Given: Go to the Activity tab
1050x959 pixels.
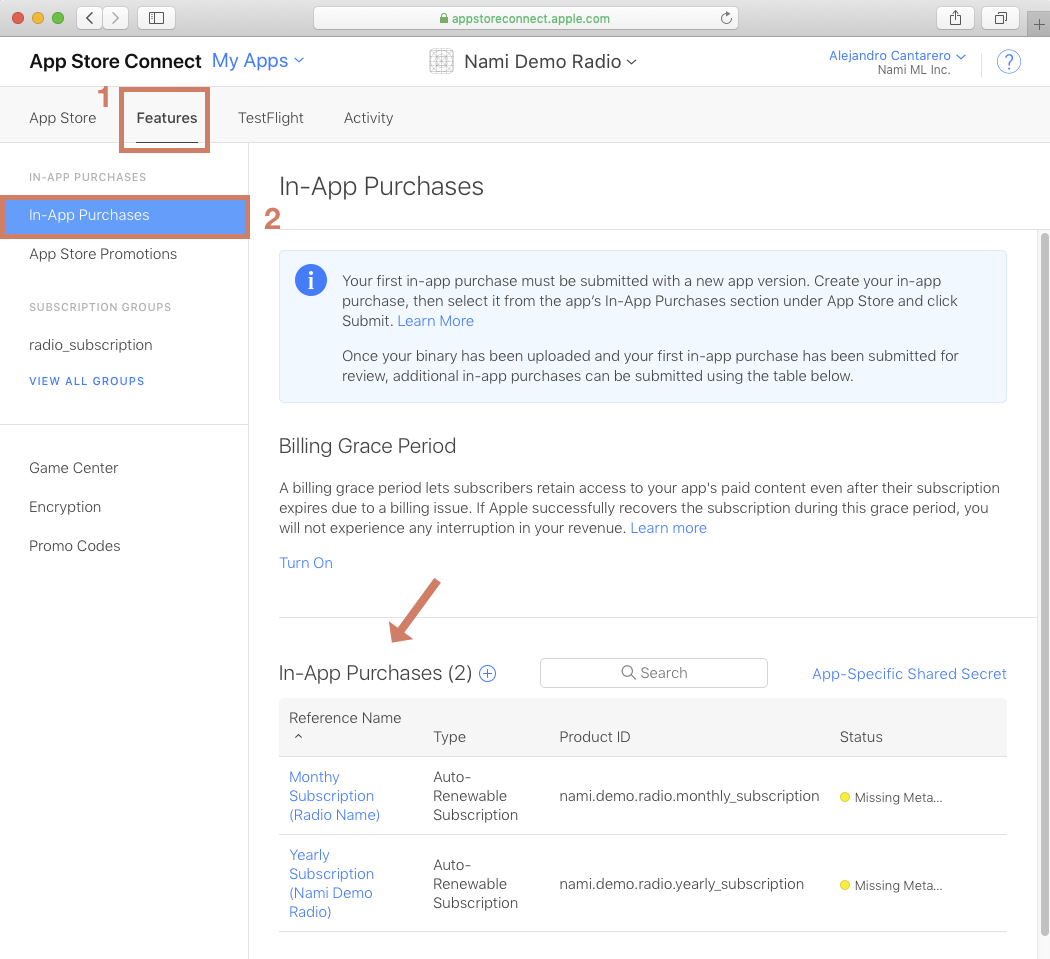Looking at the screenshot, I should 368,118.
